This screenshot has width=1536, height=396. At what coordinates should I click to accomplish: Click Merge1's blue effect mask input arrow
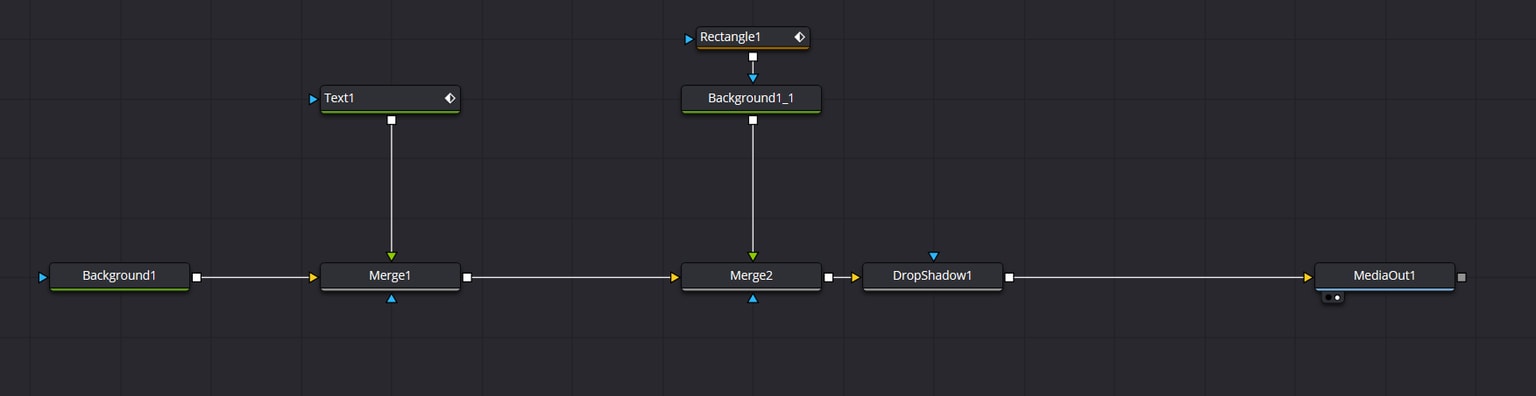click(391, 298)
